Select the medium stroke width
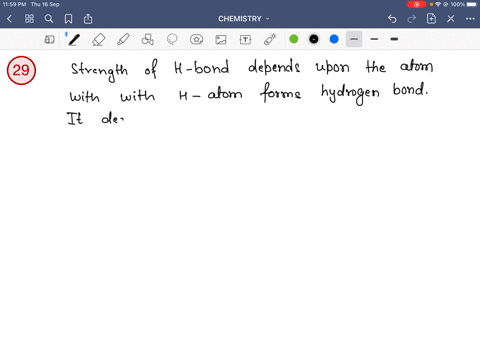This screenshot has height=360, width=480. tap(374, 39)
